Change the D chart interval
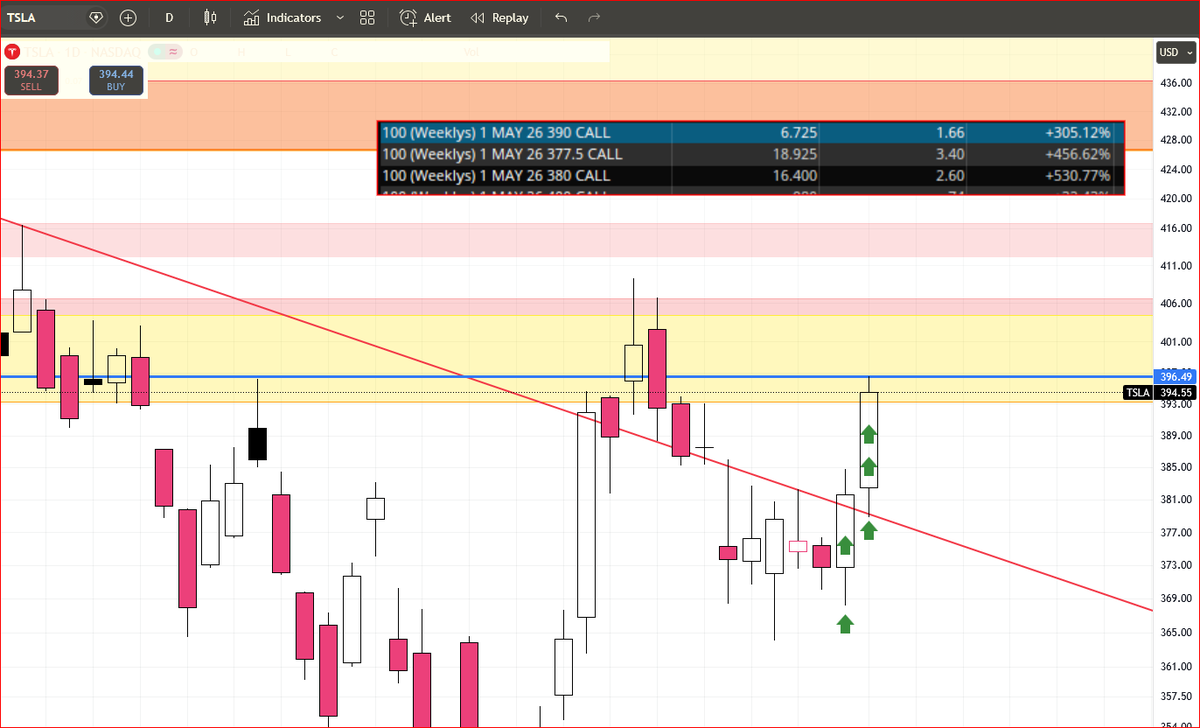Screen dimensions: 1200x728 (169, 18)
